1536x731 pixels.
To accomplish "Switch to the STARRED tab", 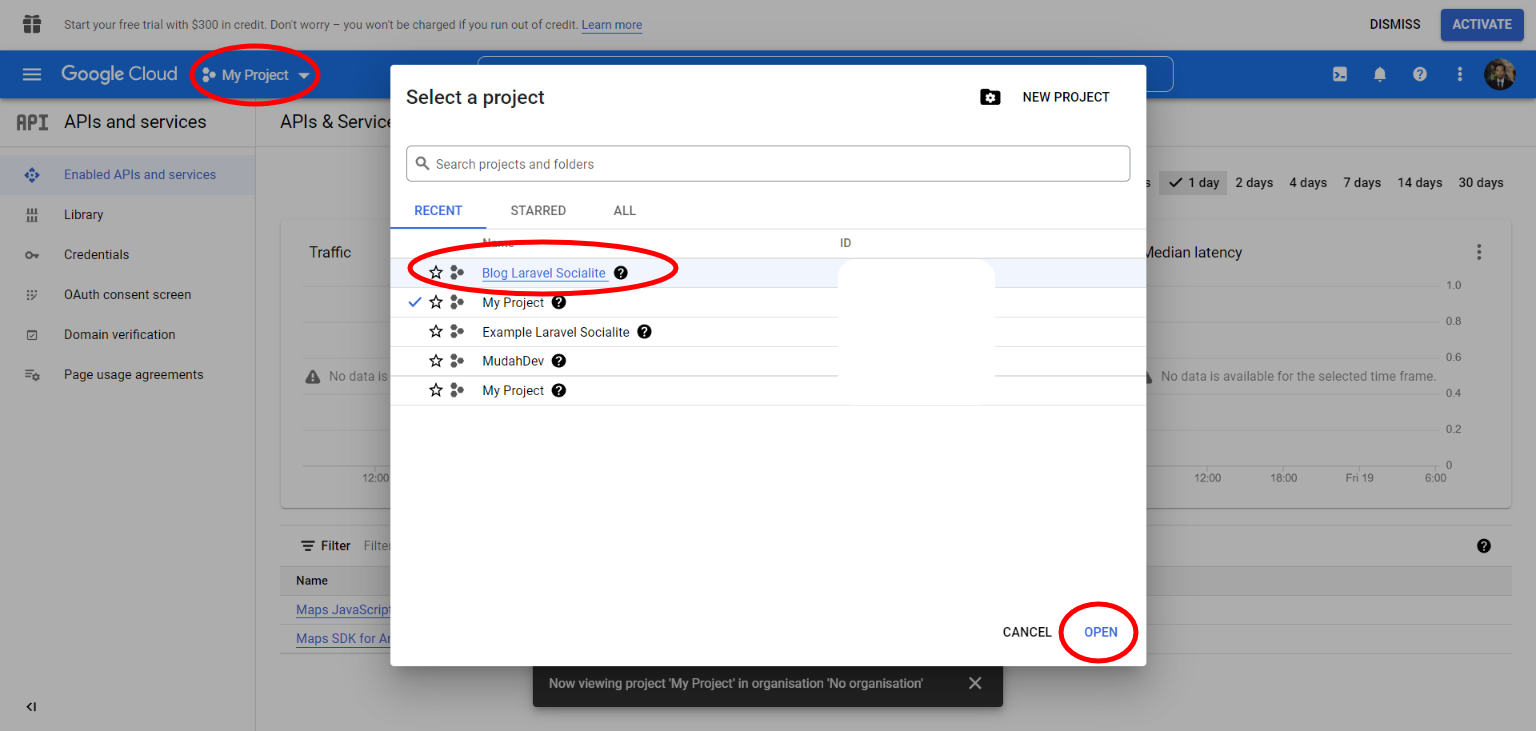I will (x=538, y=211).
